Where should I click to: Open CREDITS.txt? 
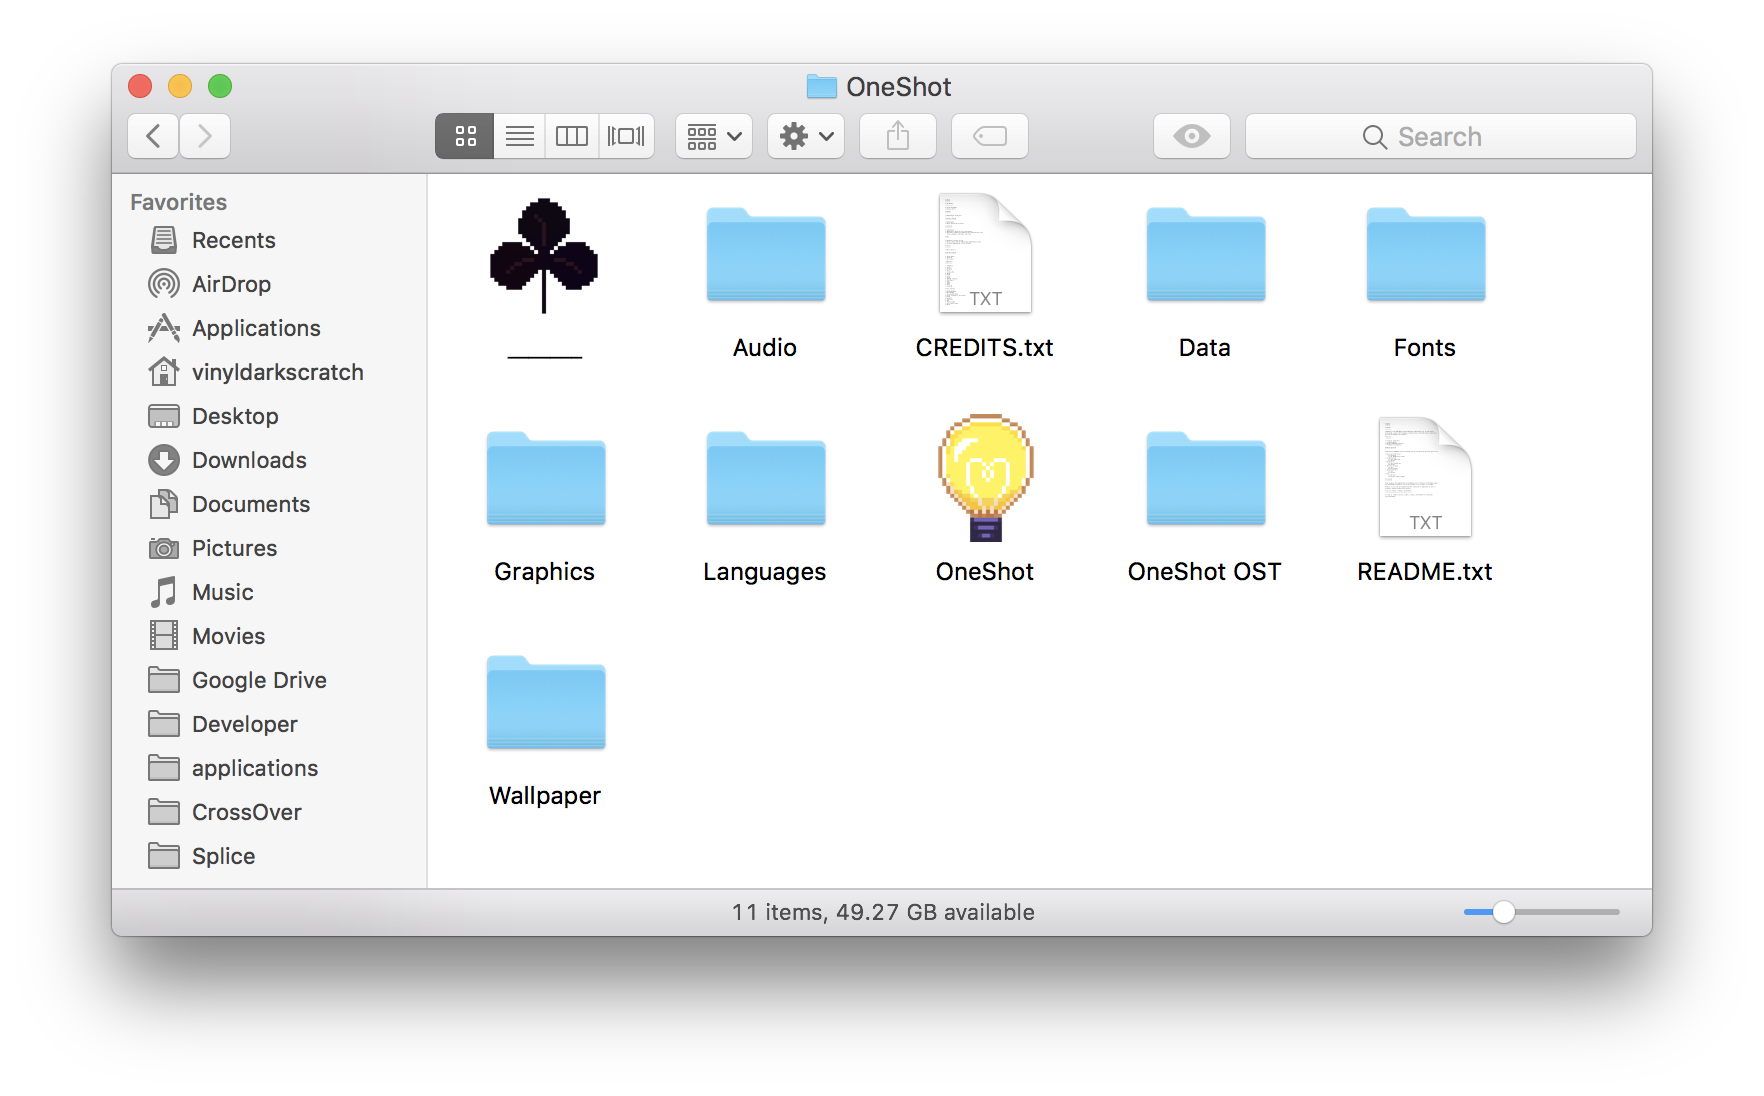click(984, 254)
